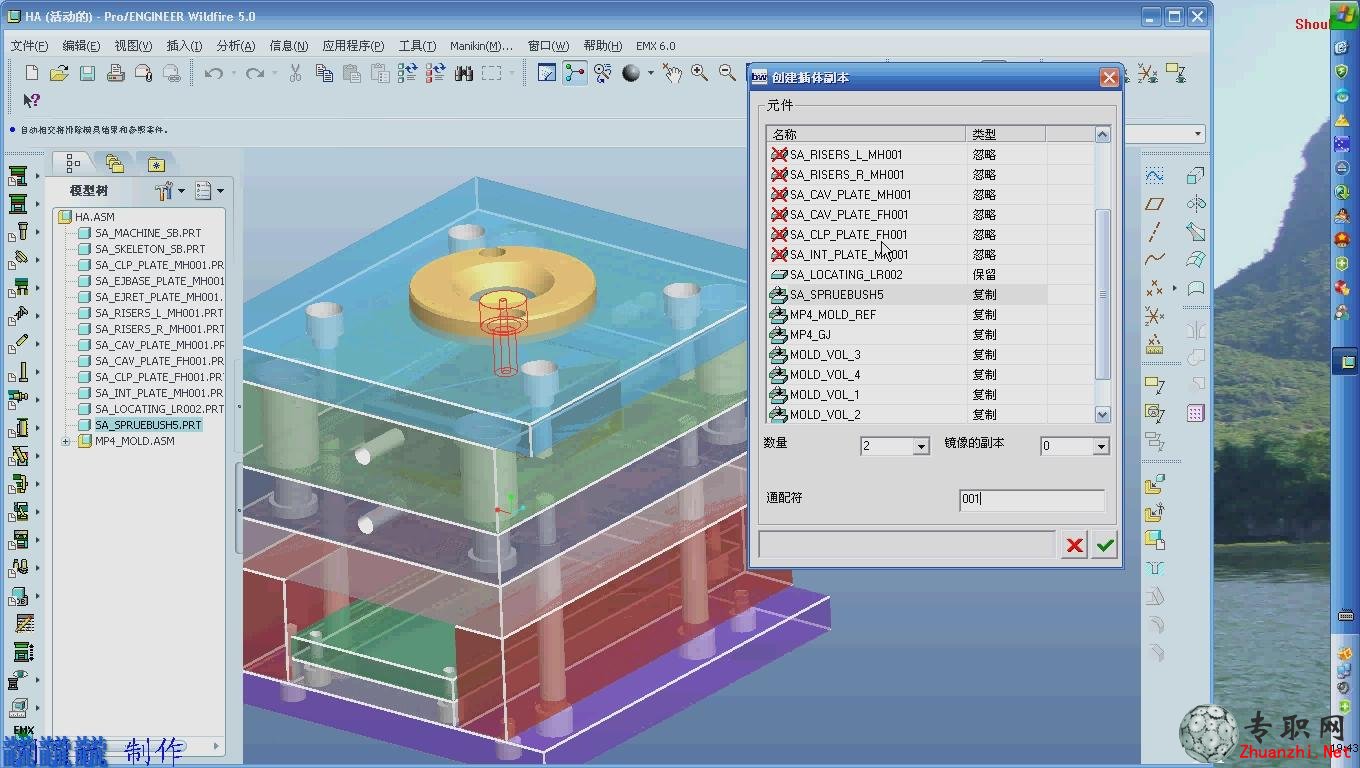Viewport: 1360px width, 768px height.
Task: Open the binoculars search tool
Action: tap(463, 73)
